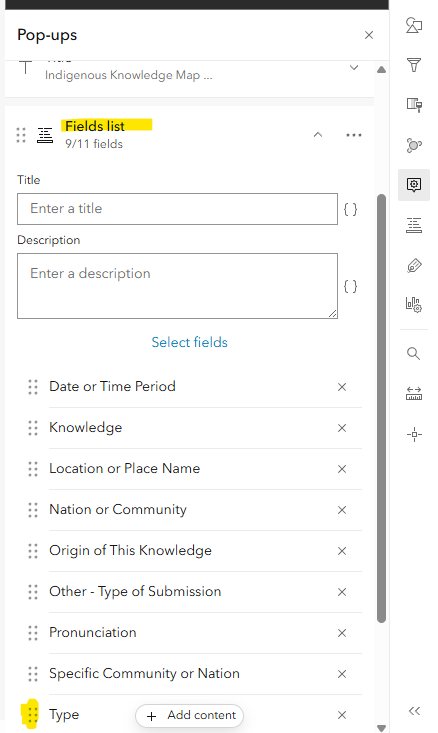Open the Location crosshair tool
438x733 pixels.
(x=414, y=434)
